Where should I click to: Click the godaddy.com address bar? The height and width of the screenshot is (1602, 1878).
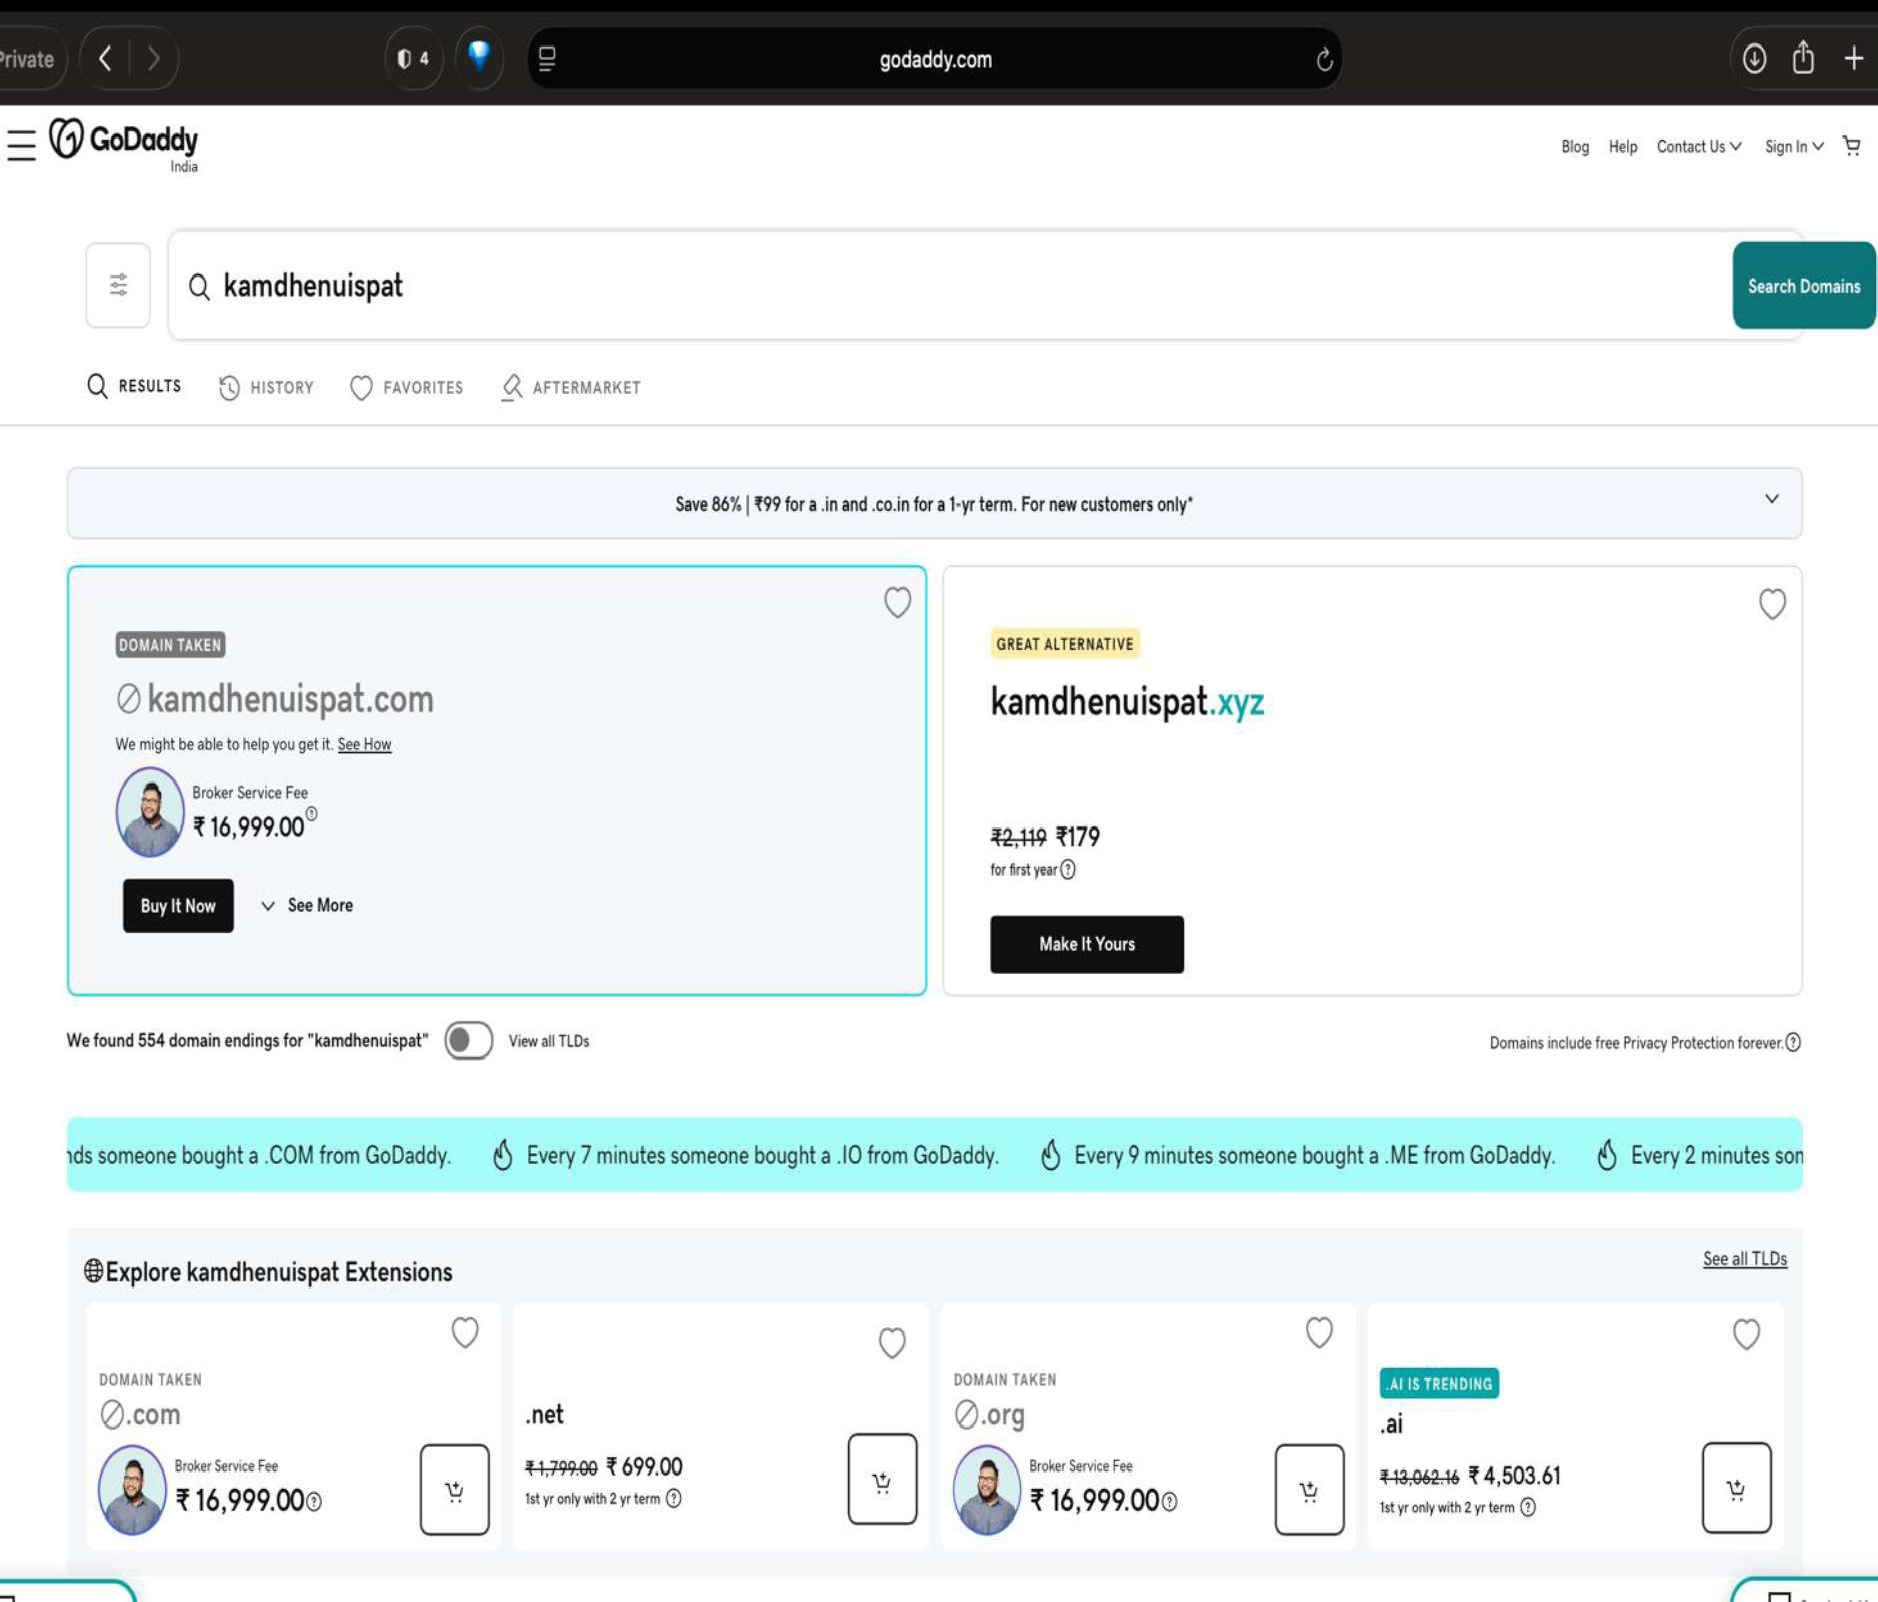click(935, 59)
